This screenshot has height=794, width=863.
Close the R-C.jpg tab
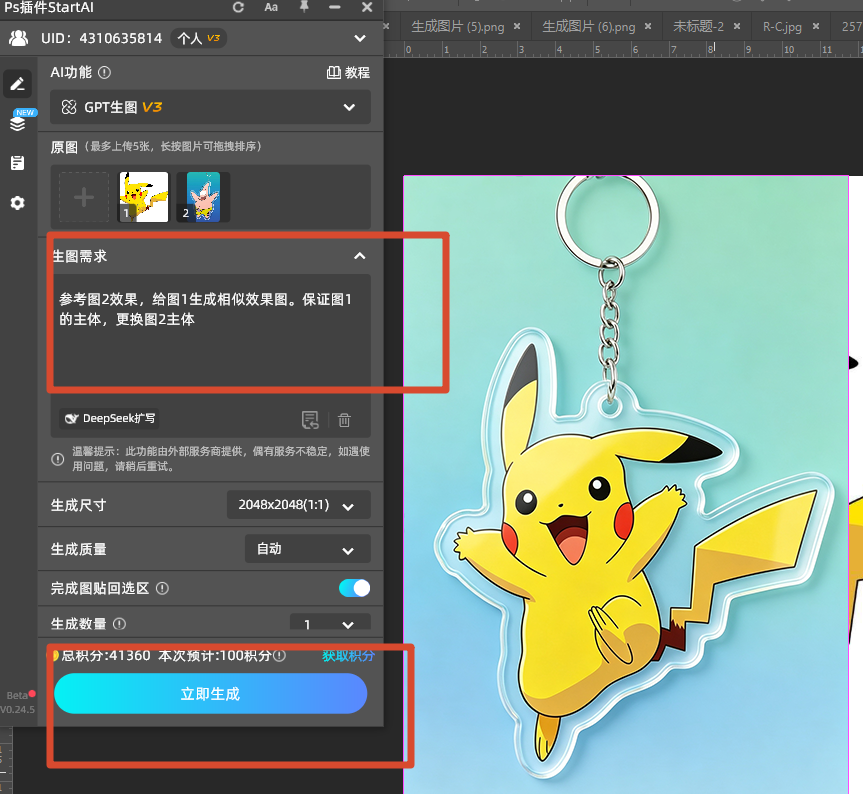click(x=816, y=26)
